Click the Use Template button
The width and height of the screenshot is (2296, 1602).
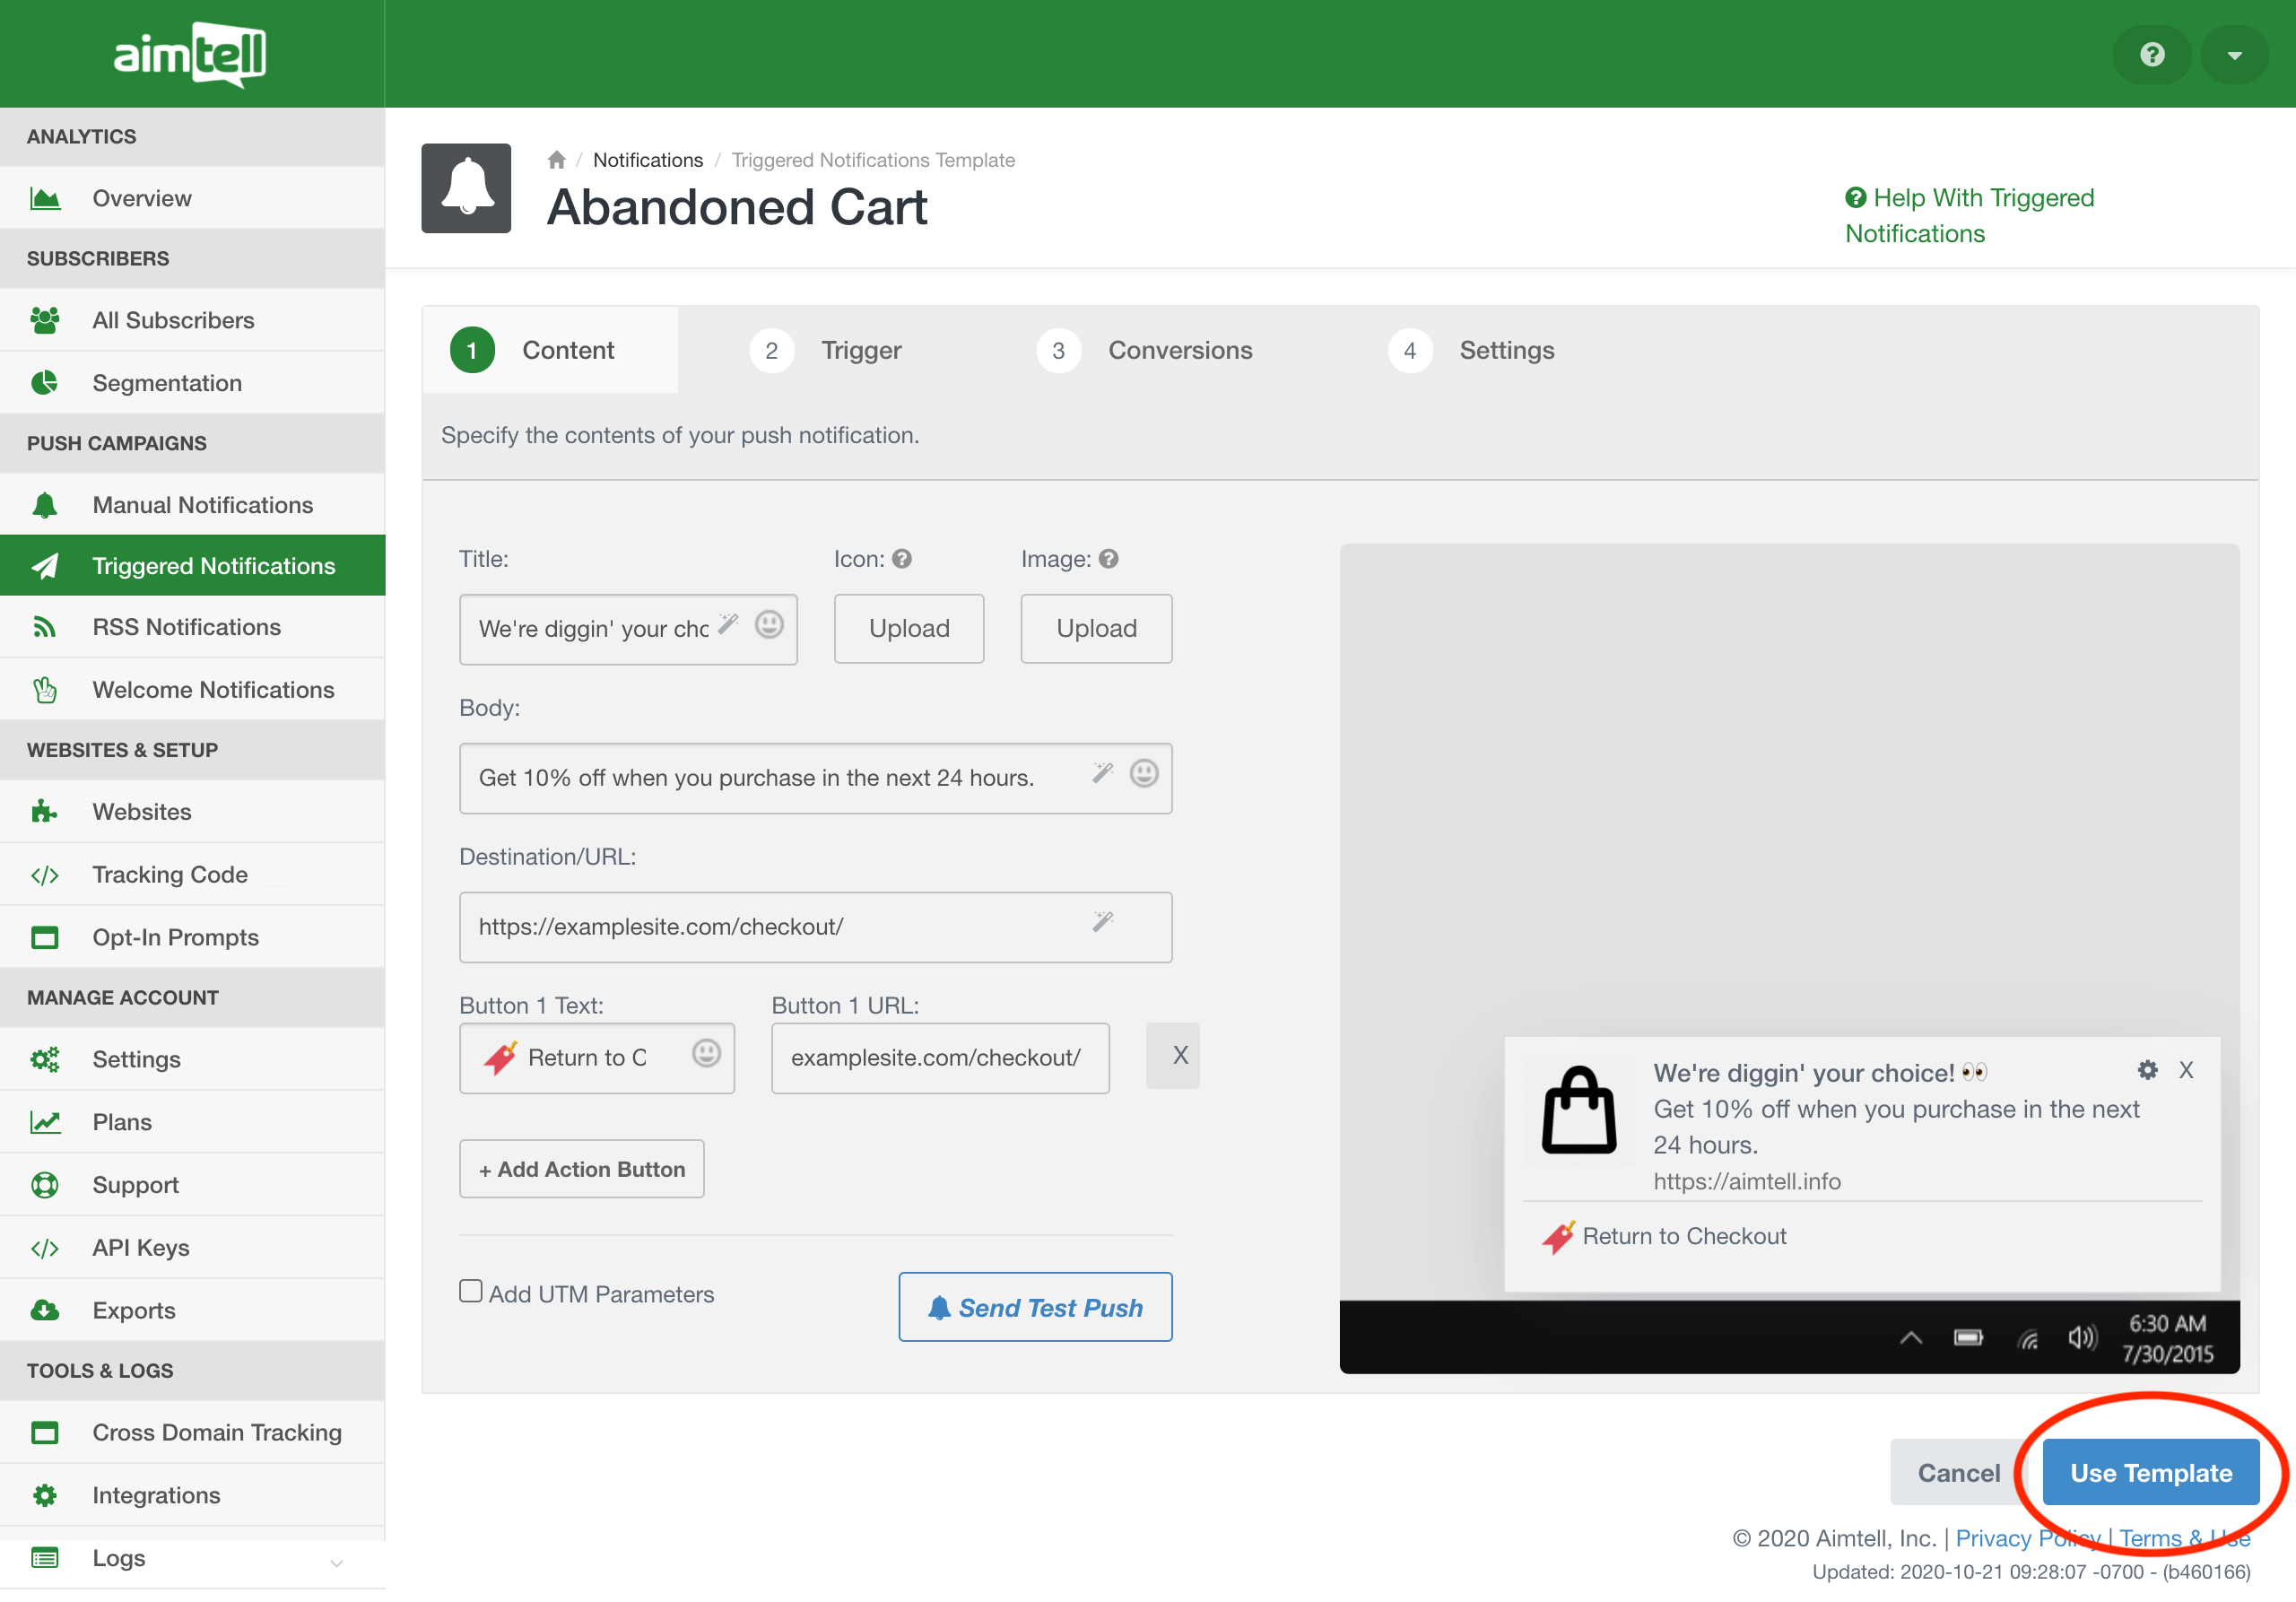coord(2150,1473)
